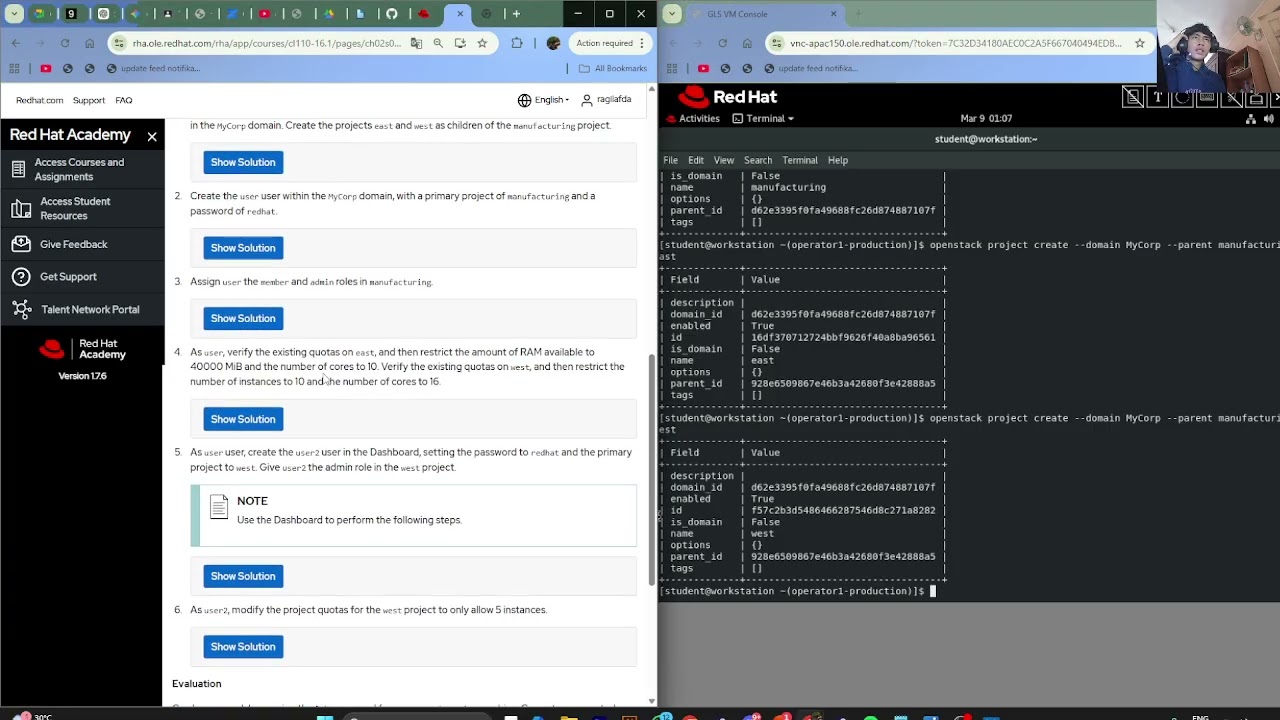
Task: Open the terminal Help menu
Action: pos(837,160)
